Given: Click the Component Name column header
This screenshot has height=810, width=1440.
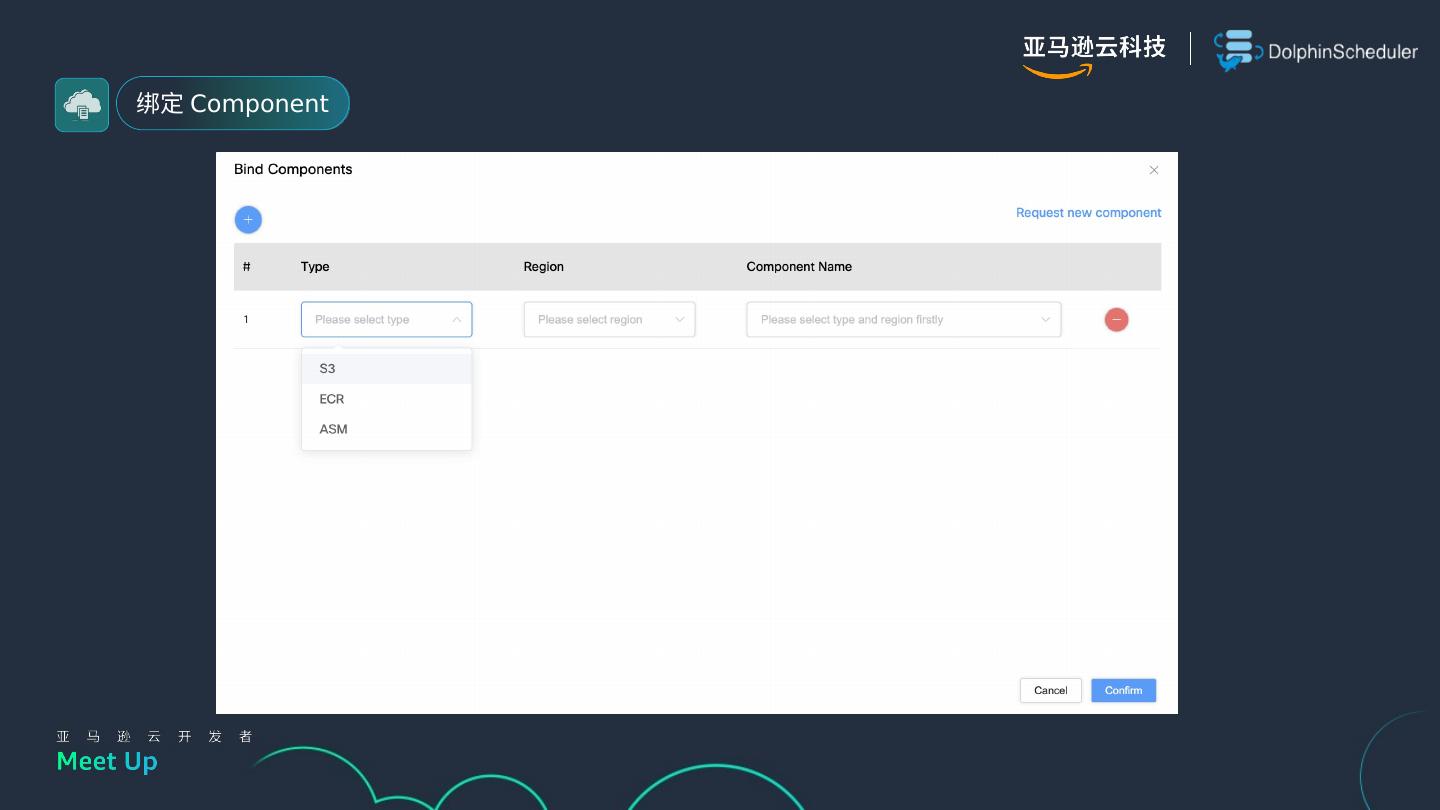Looking at the screenshot, I should point(799,267).
